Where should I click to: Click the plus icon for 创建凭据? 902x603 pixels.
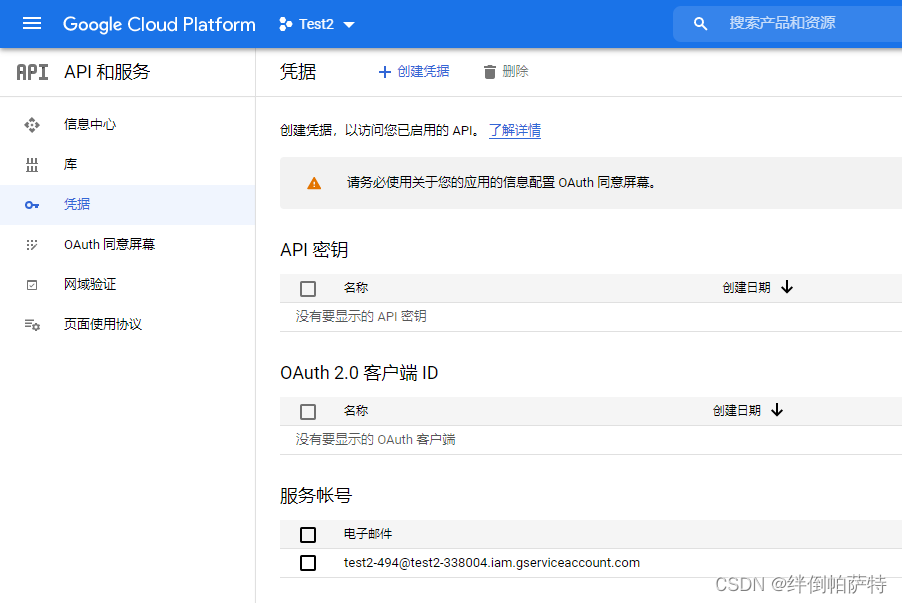385,72
